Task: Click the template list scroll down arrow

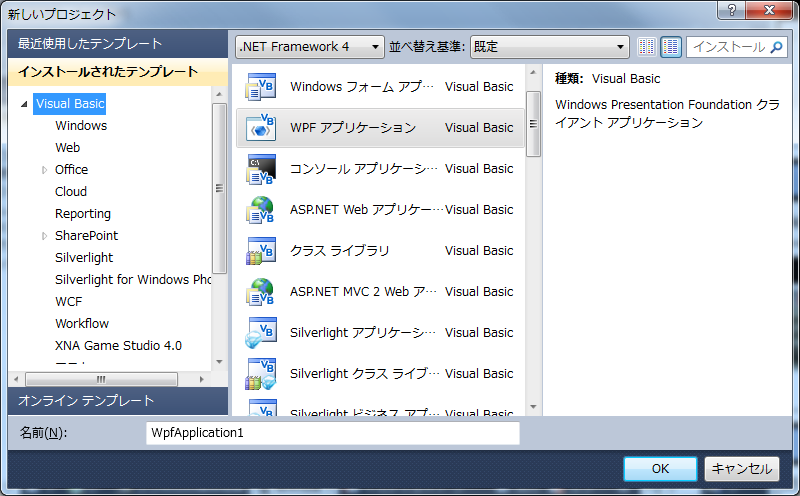Action: 533,407
